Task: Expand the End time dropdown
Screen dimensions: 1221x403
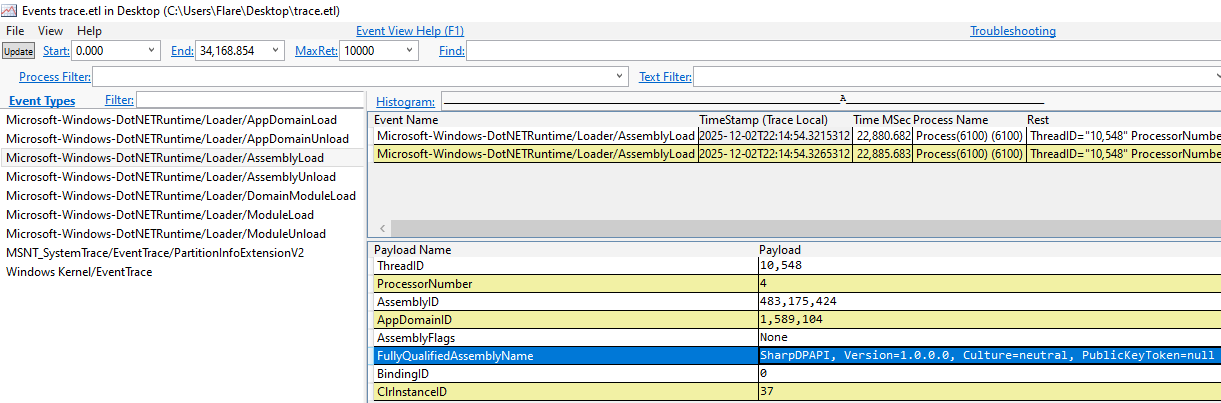Action: (275, 51)
